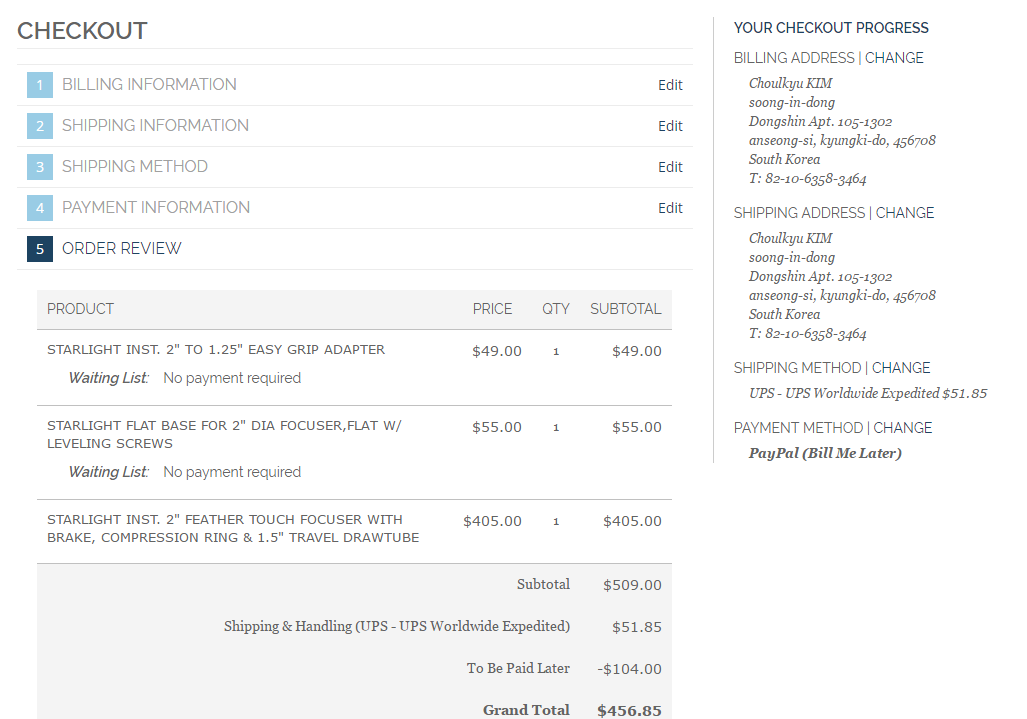
Task: Select the Order Review step title
Action: coord(122,249)
